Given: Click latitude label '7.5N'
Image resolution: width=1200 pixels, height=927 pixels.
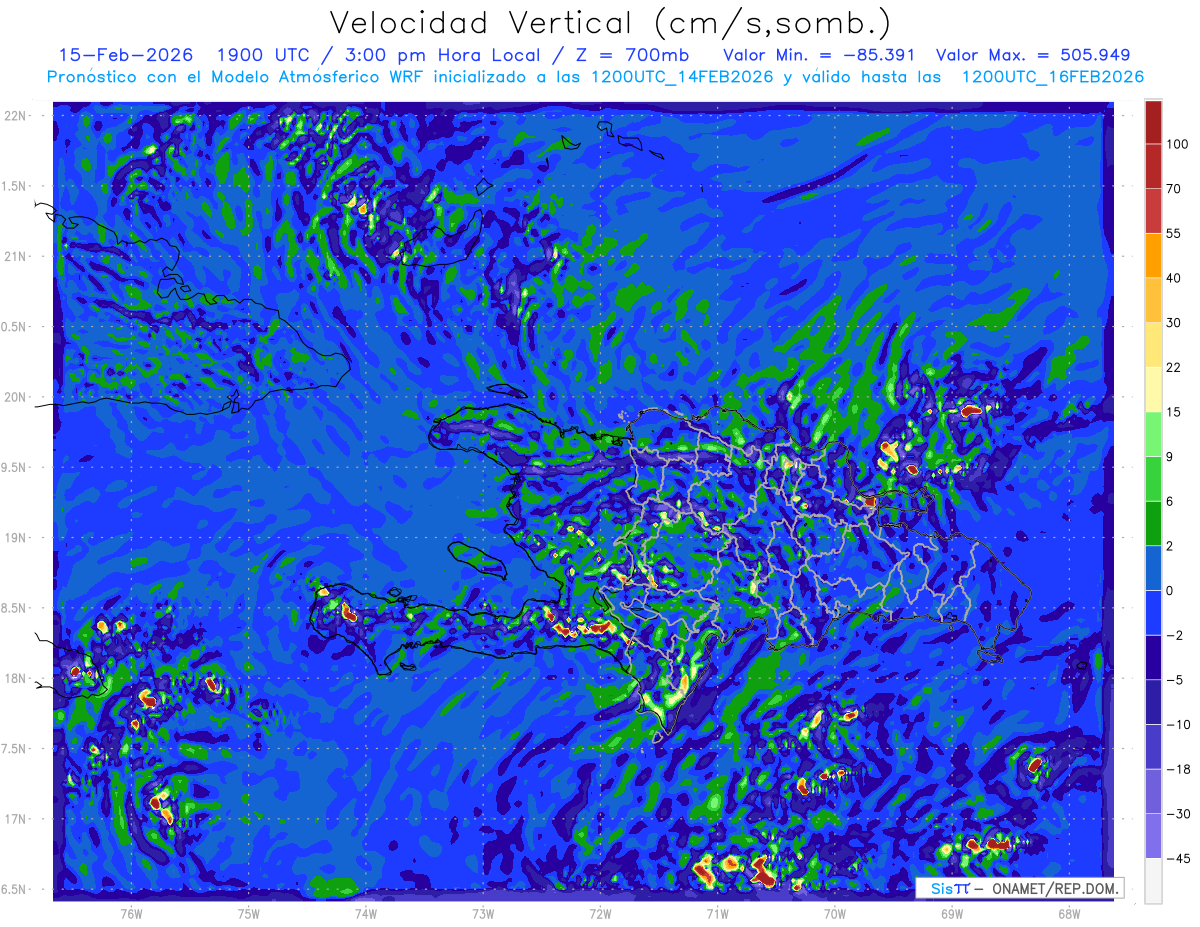Looking at the screenshot, I should coord(16,749).
